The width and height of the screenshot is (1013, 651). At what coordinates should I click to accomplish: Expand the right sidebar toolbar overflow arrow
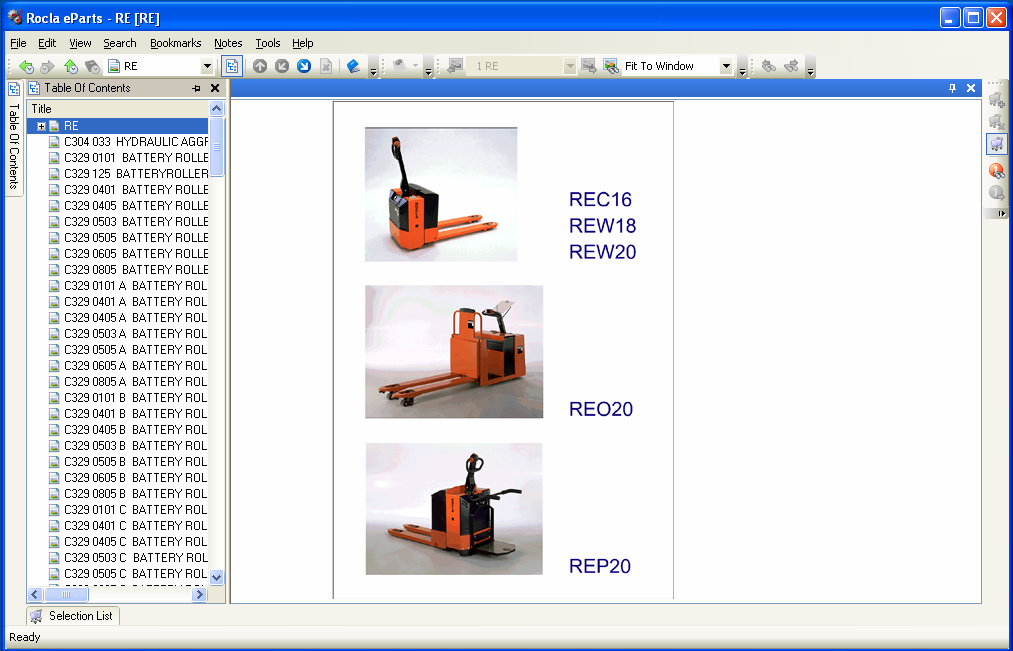1001,213
